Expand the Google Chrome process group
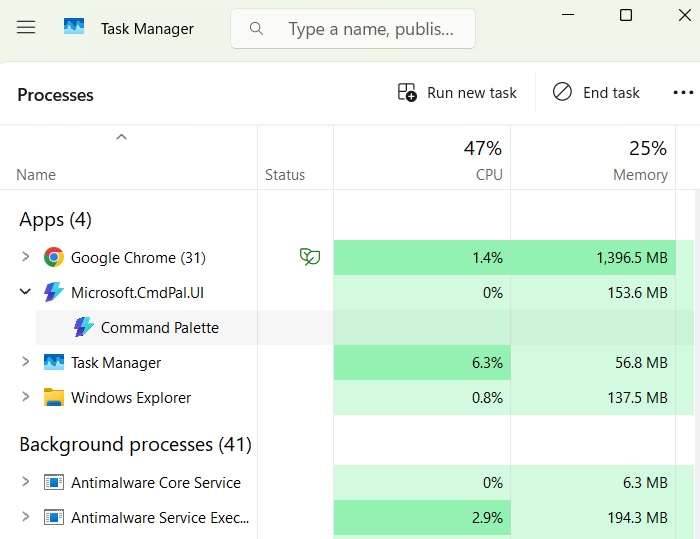 25,257
